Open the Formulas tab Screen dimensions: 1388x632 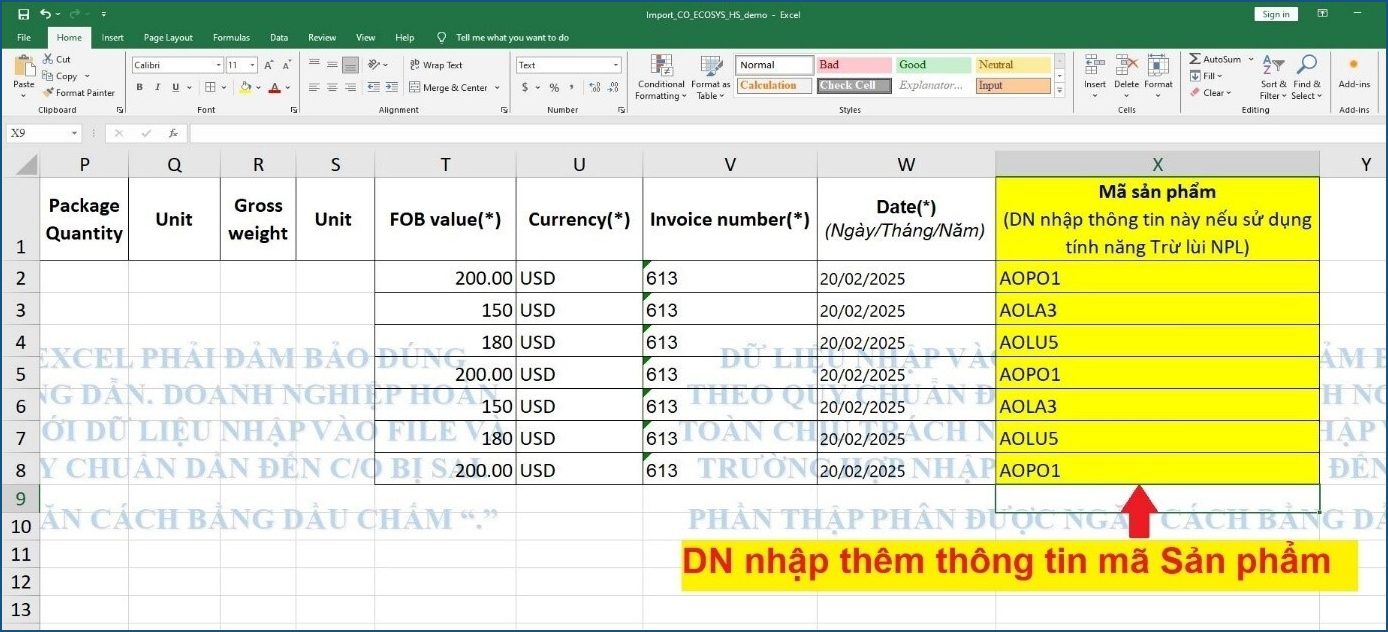(x=231, y=38)
